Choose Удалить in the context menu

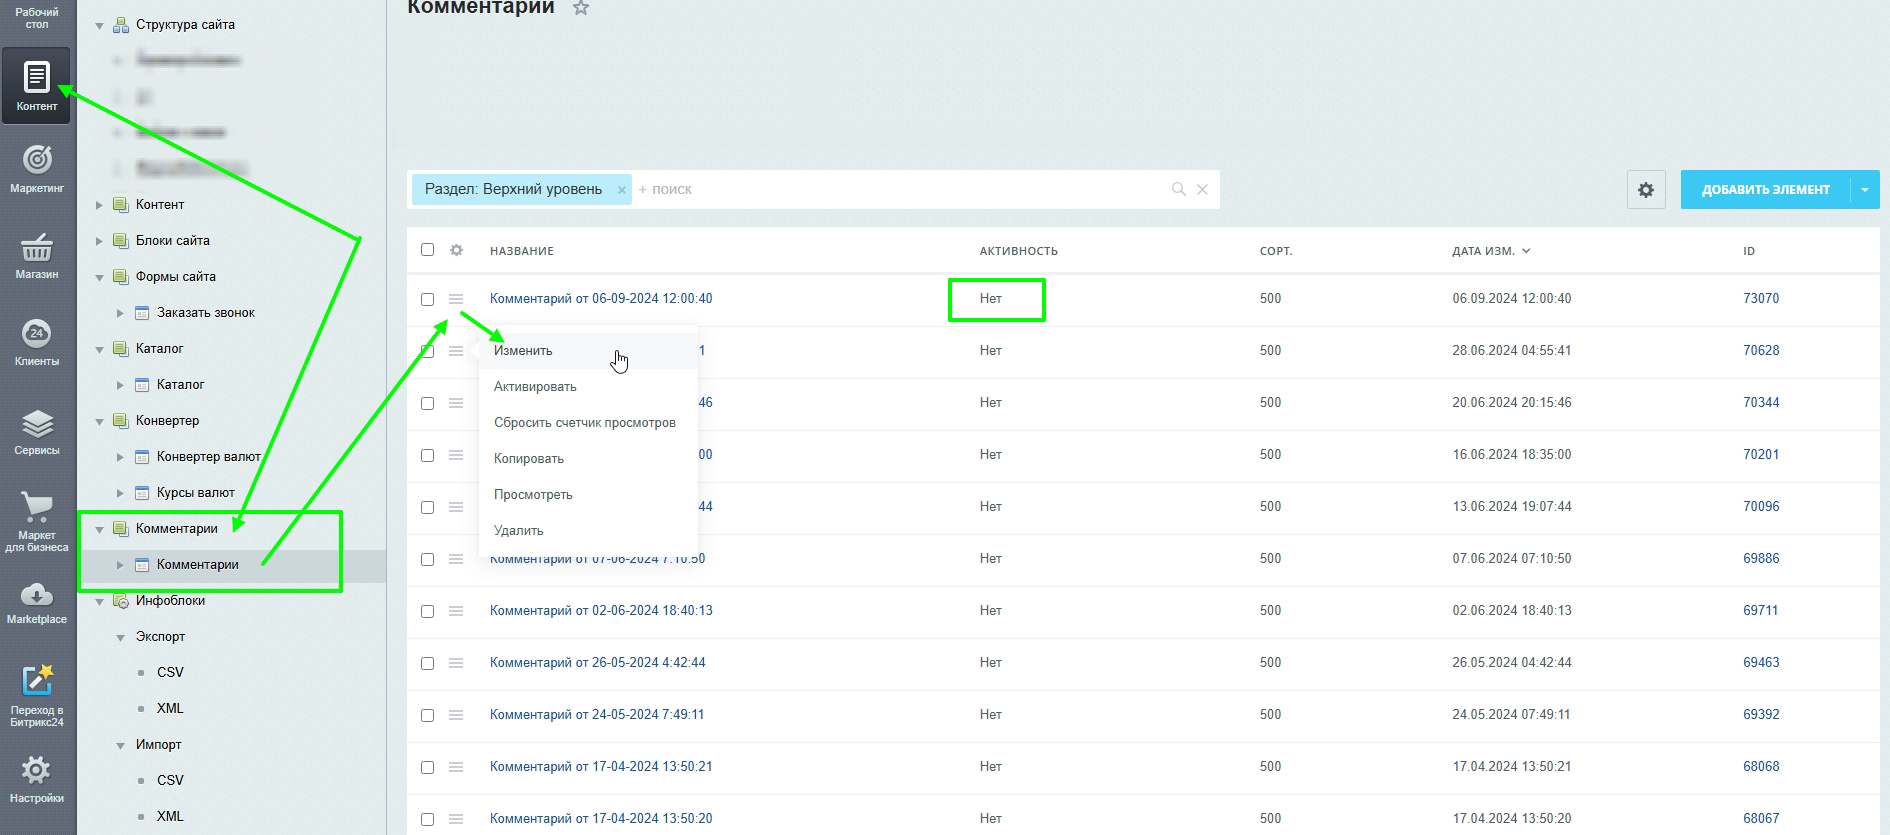tap(518, 531)
